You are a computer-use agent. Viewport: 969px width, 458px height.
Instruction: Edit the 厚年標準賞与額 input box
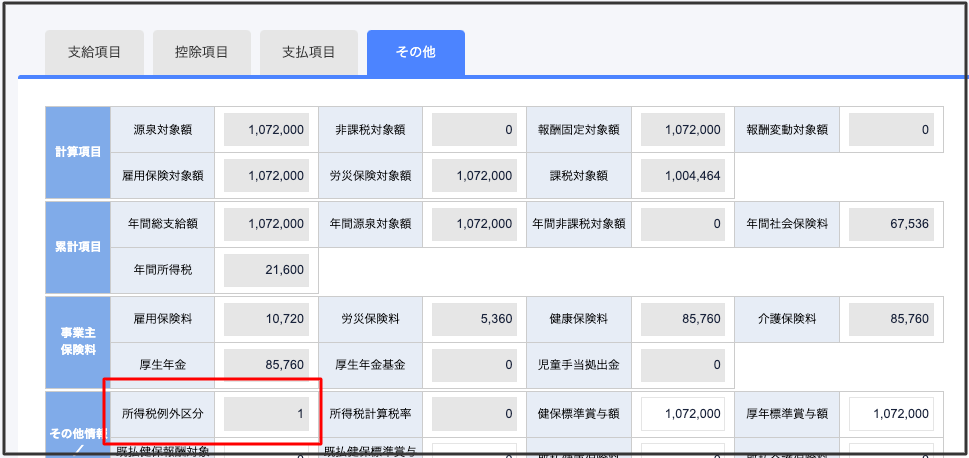[x=890, y=414]
